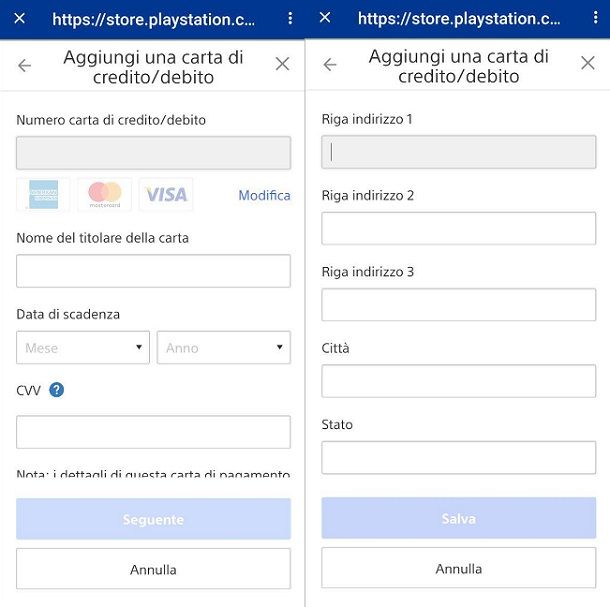The width and height of the screenshot is (610, 607).
Task: Open right browser three-dot menu
Action: pos(596,18)
